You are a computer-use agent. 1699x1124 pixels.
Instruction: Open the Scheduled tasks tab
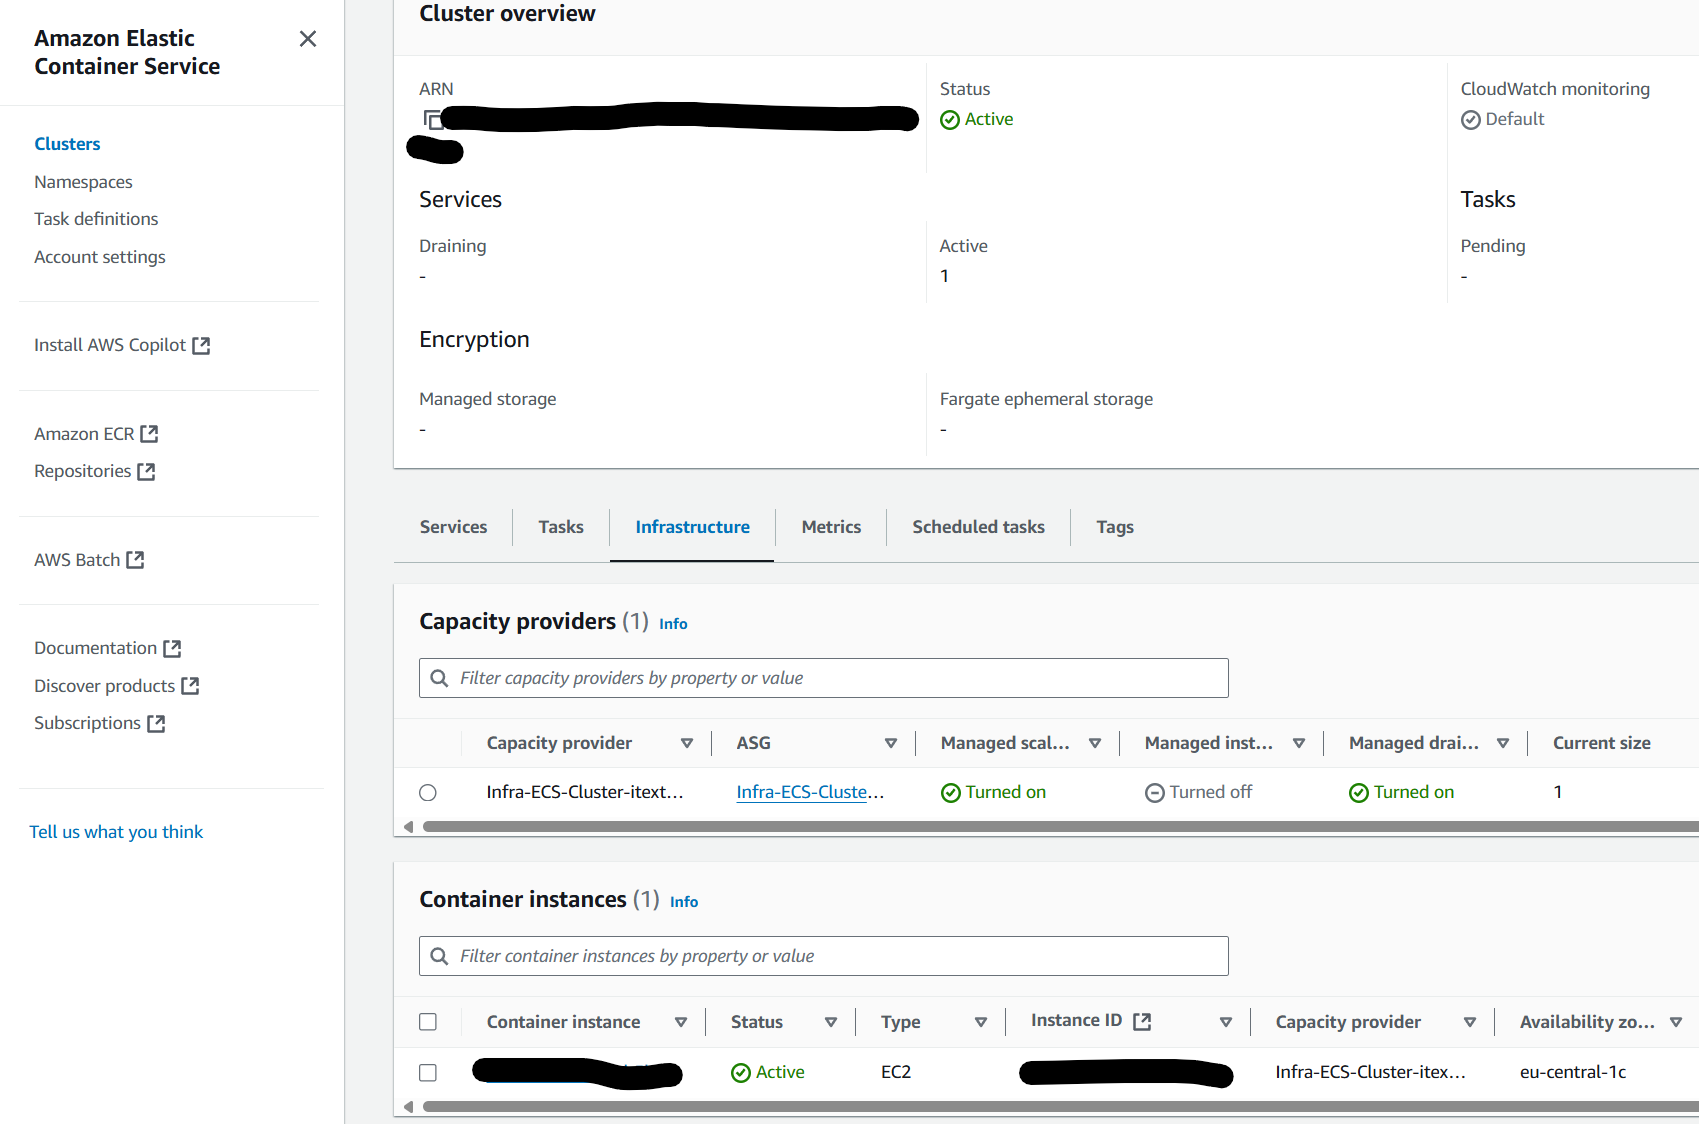click(x=978, y=527)
